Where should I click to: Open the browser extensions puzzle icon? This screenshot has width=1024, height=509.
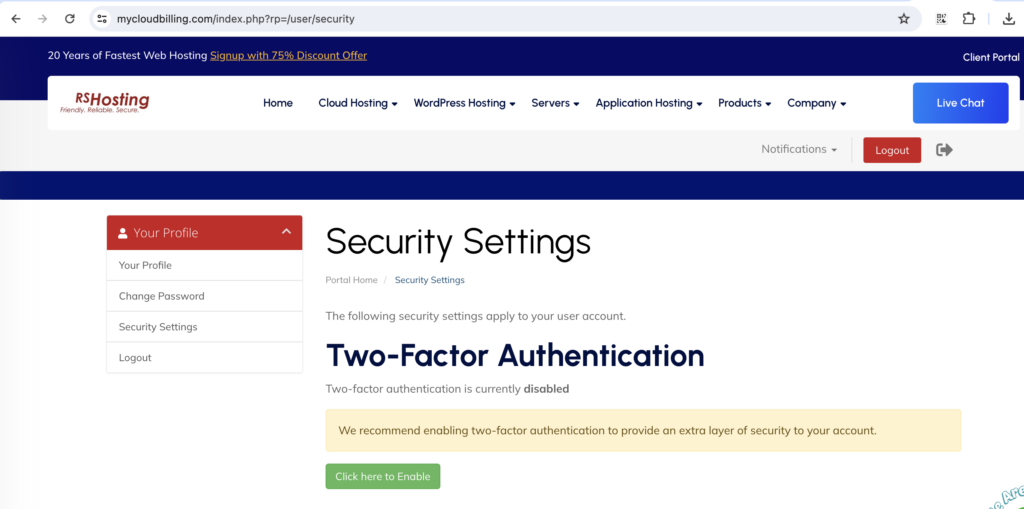(969, 19)
